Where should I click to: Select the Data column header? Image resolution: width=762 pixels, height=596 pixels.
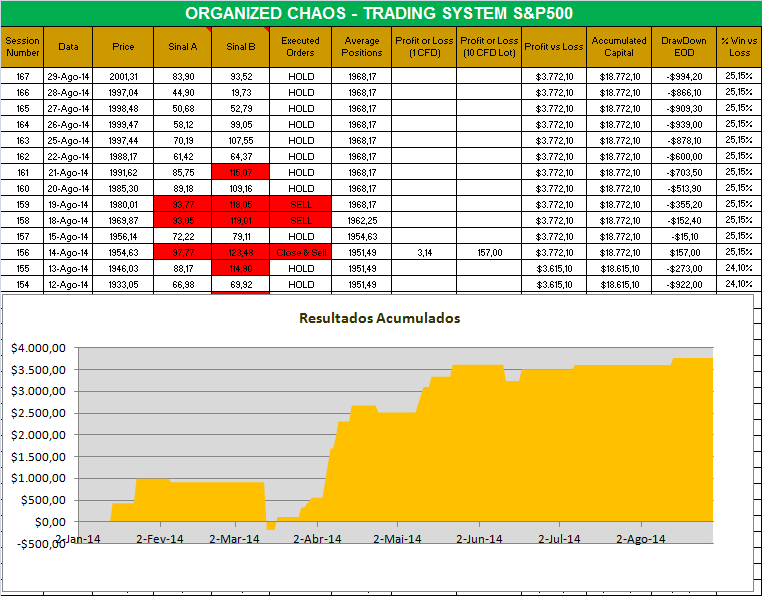tap(68, 47)
